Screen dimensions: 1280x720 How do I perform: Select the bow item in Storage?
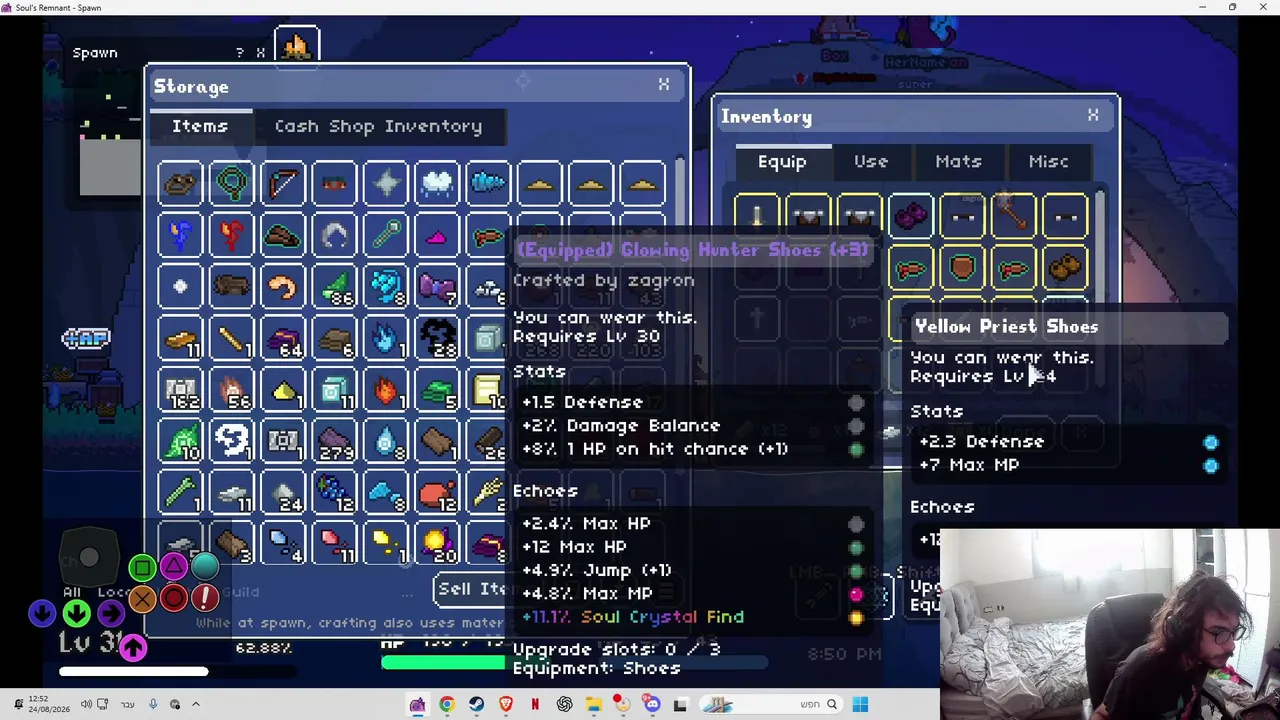[x=283, y=183]
